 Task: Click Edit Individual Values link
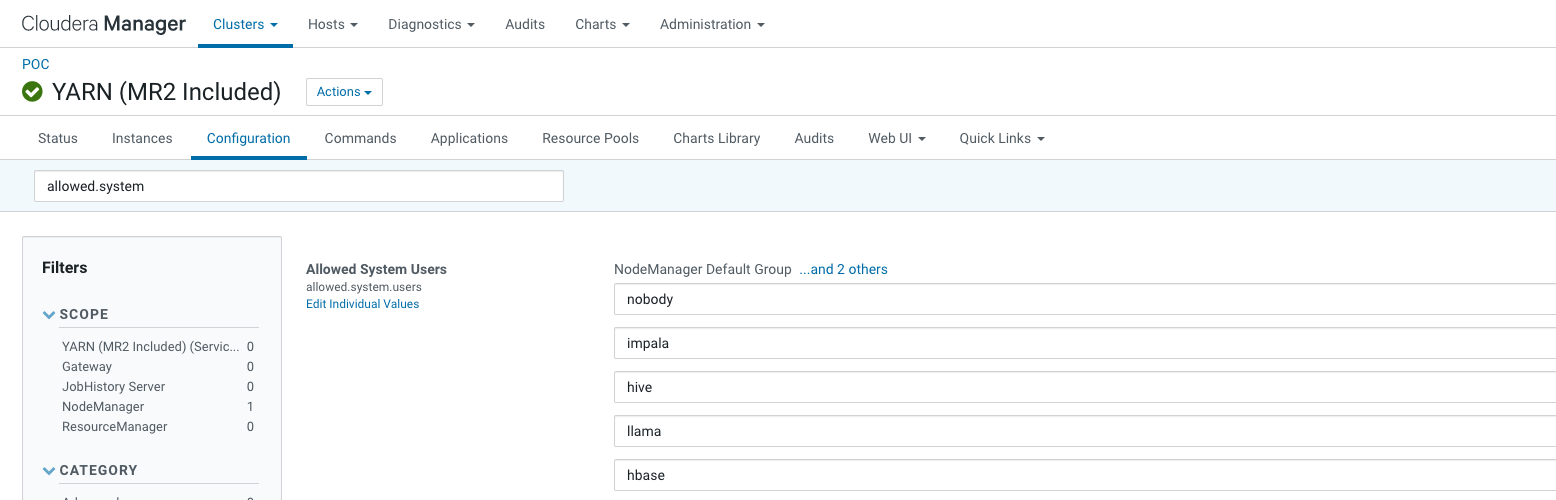363,304
